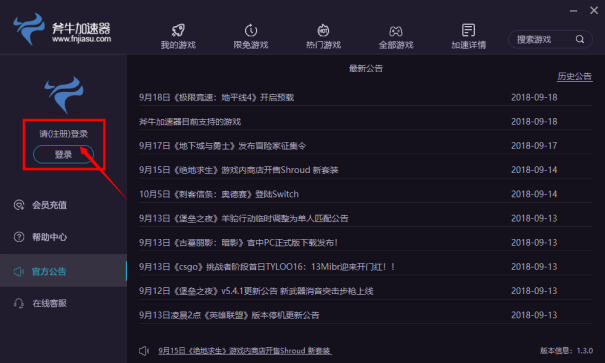Screen dimensions: 605x363
Task: Open 会员充值 menu item
Action: [63, 205]
